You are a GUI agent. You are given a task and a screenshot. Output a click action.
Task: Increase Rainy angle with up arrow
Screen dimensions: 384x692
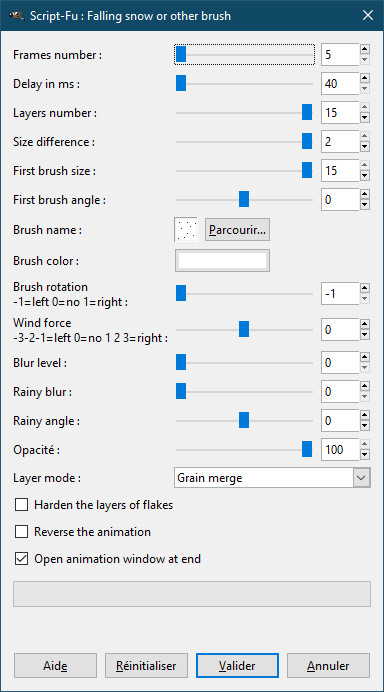365,415
